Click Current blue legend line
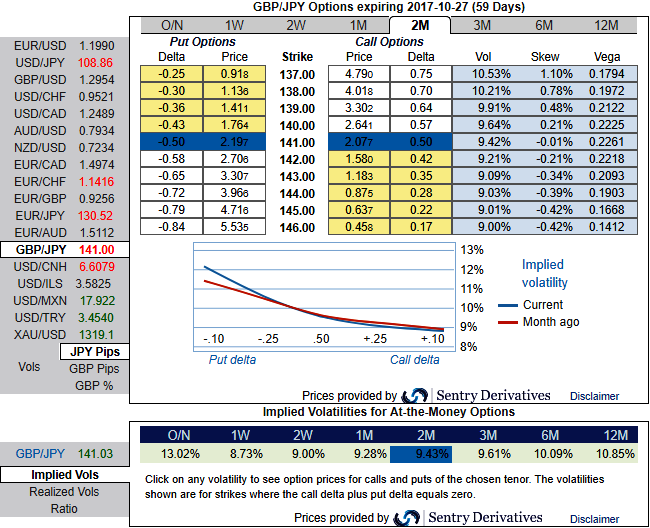 (x=508, y=305)
